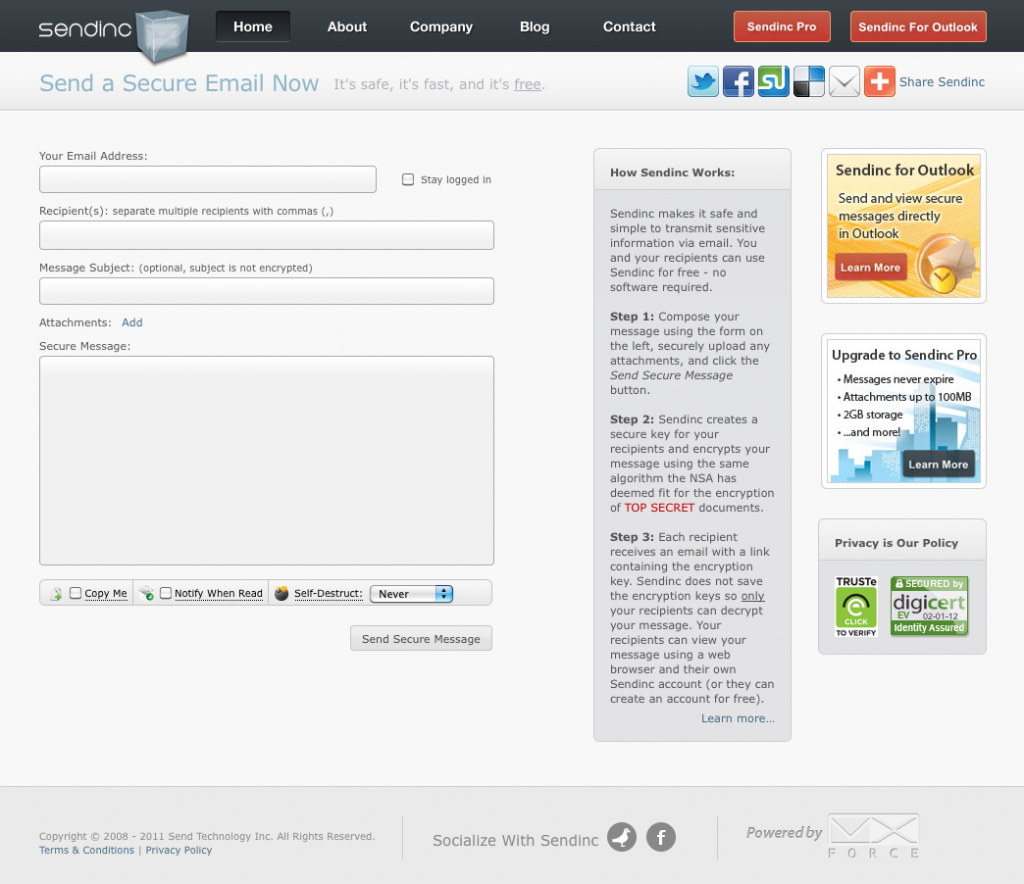Click Learn More in Outlook ad
The image size is (1024, 884).
(870, 267)
